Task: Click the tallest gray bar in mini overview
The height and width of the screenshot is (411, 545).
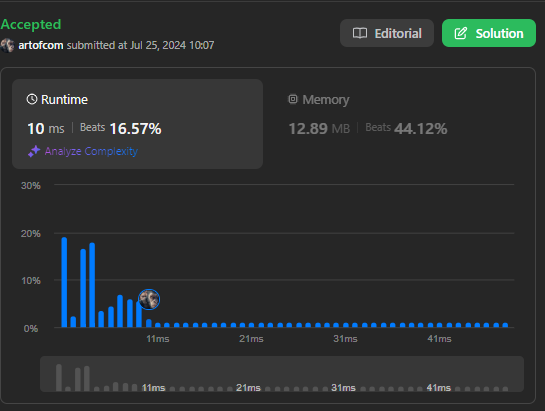Action: (59, 377)
